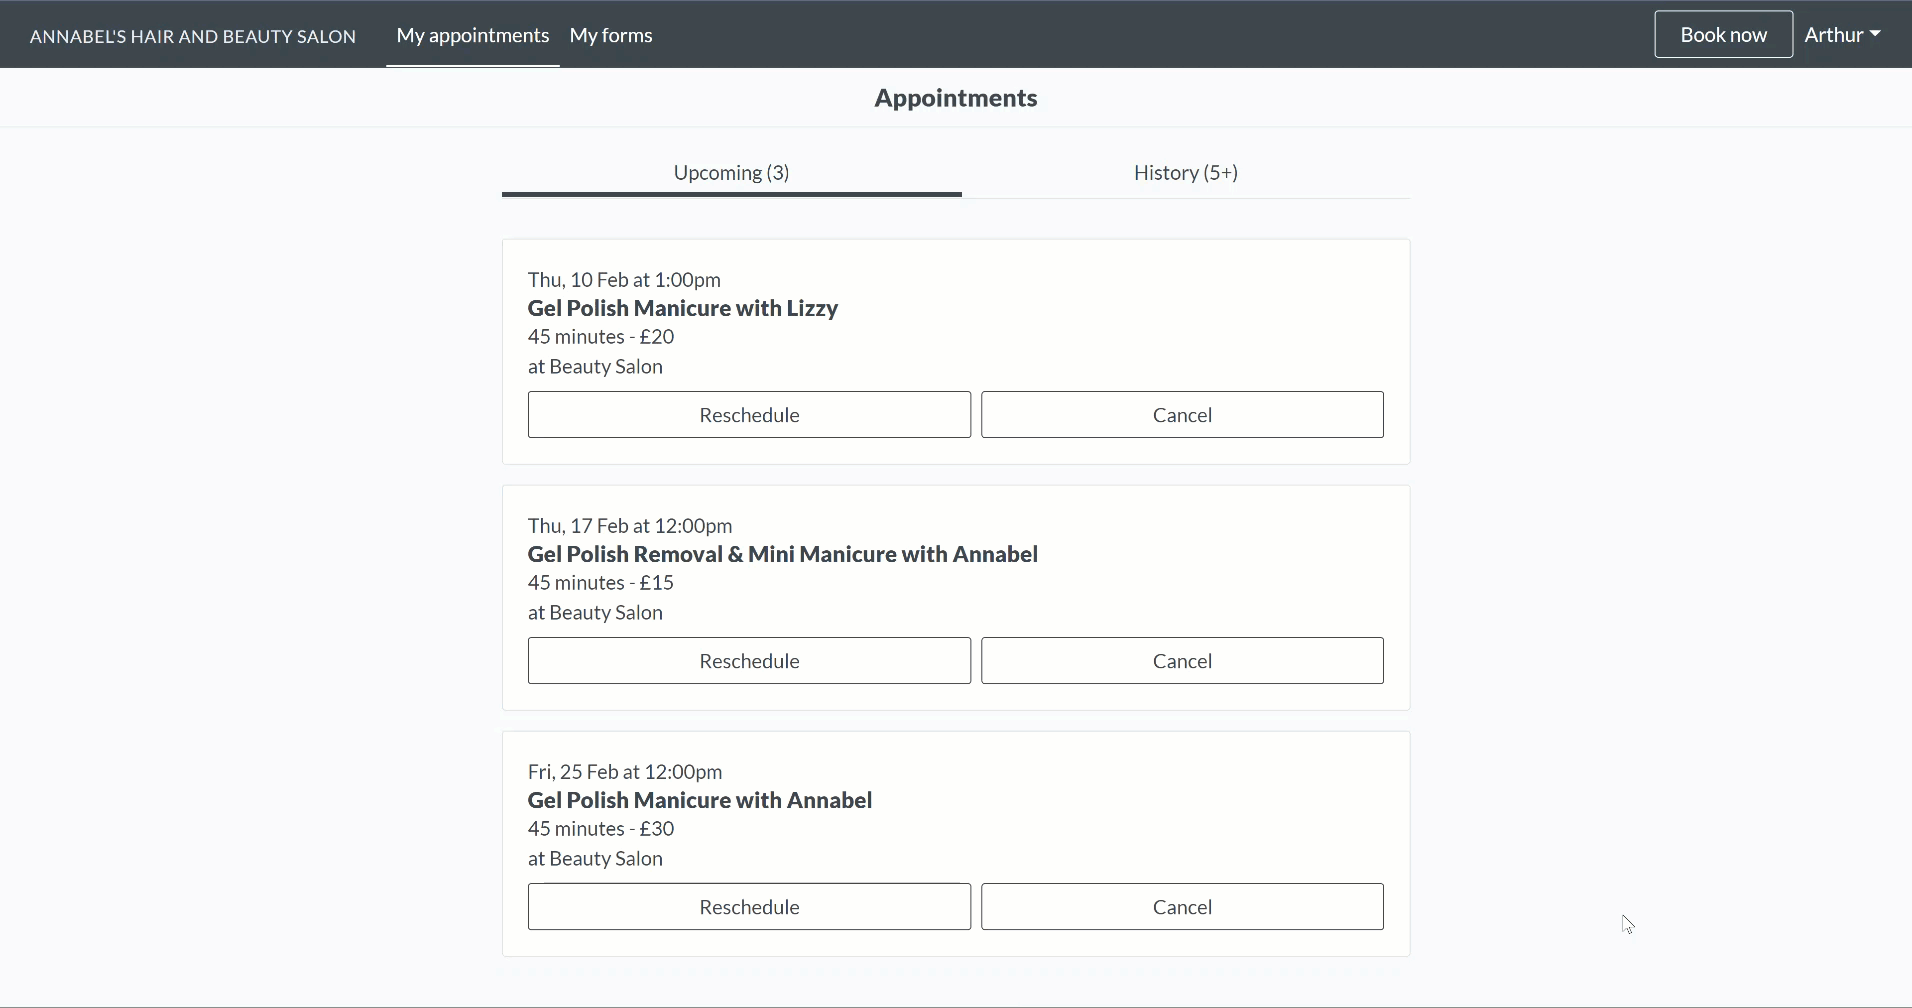The height and width of the screenshot is (1008, 1912).
Task: Click the 45 minutes - £15 price line
Action: pyautogui.click(x=600, y=583)
